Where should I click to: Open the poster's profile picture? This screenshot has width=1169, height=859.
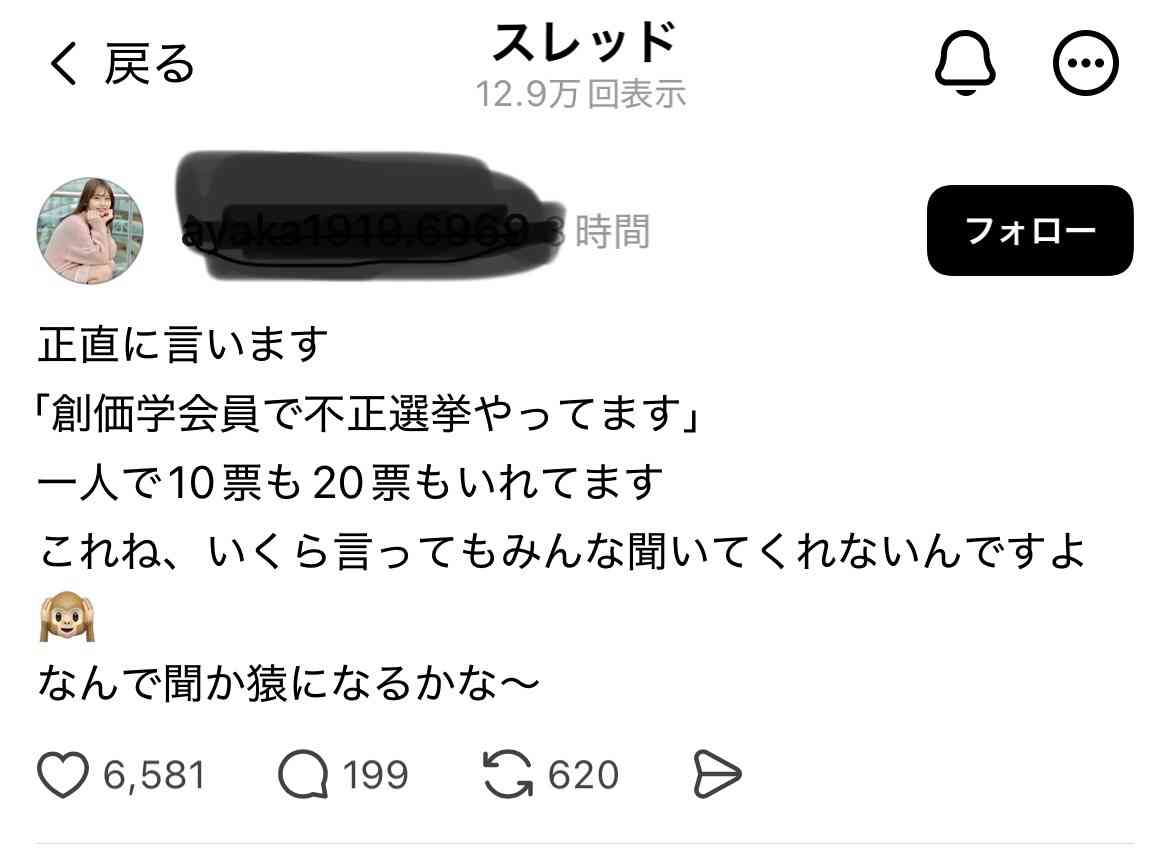(x=89, y=230)
